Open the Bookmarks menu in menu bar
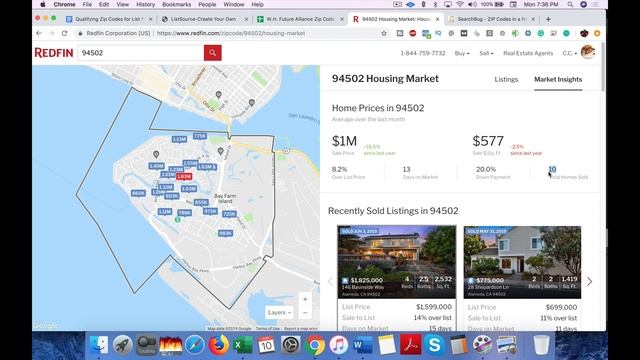The width and height of the screenshot is (640, 360). tap(176, 4)
